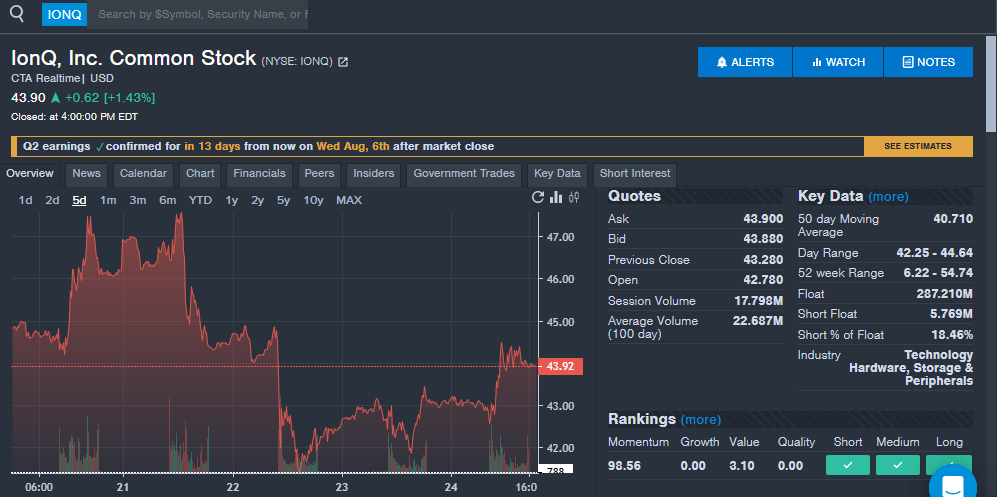Switch to the News tab
This screenshot has height=497, width=997.
[86, 174]
